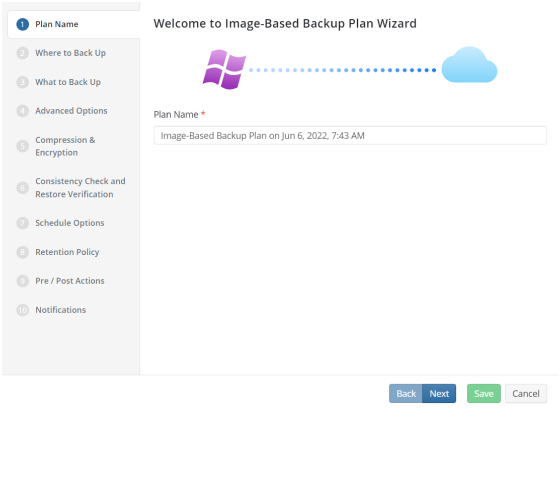Open the Retention Policy step
This screenshot has width=560, height=480.
coord(67,252)
